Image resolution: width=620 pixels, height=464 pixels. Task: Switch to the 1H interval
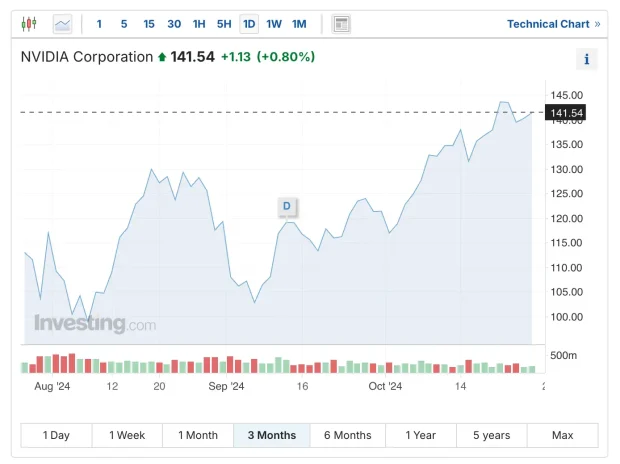(199, 24)
